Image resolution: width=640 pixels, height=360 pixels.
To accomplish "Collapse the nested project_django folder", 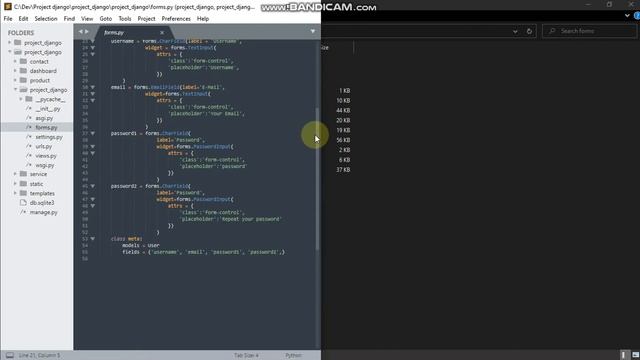I will click(15, 90).
